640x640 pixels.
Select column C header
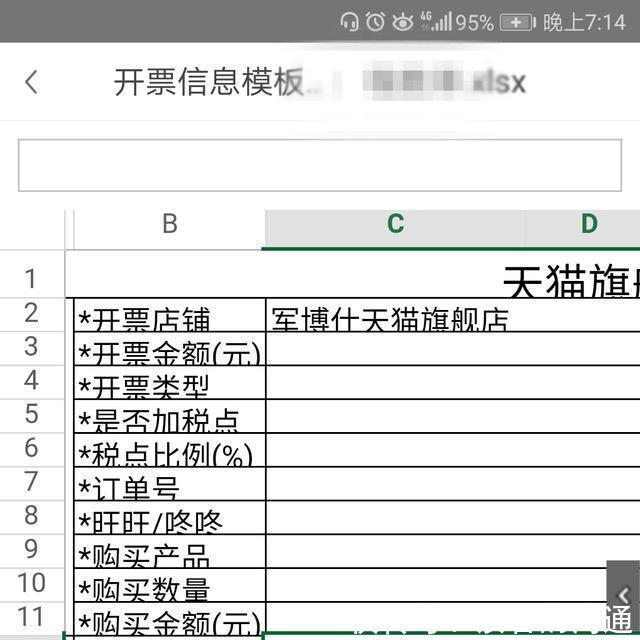click(395, 229)
